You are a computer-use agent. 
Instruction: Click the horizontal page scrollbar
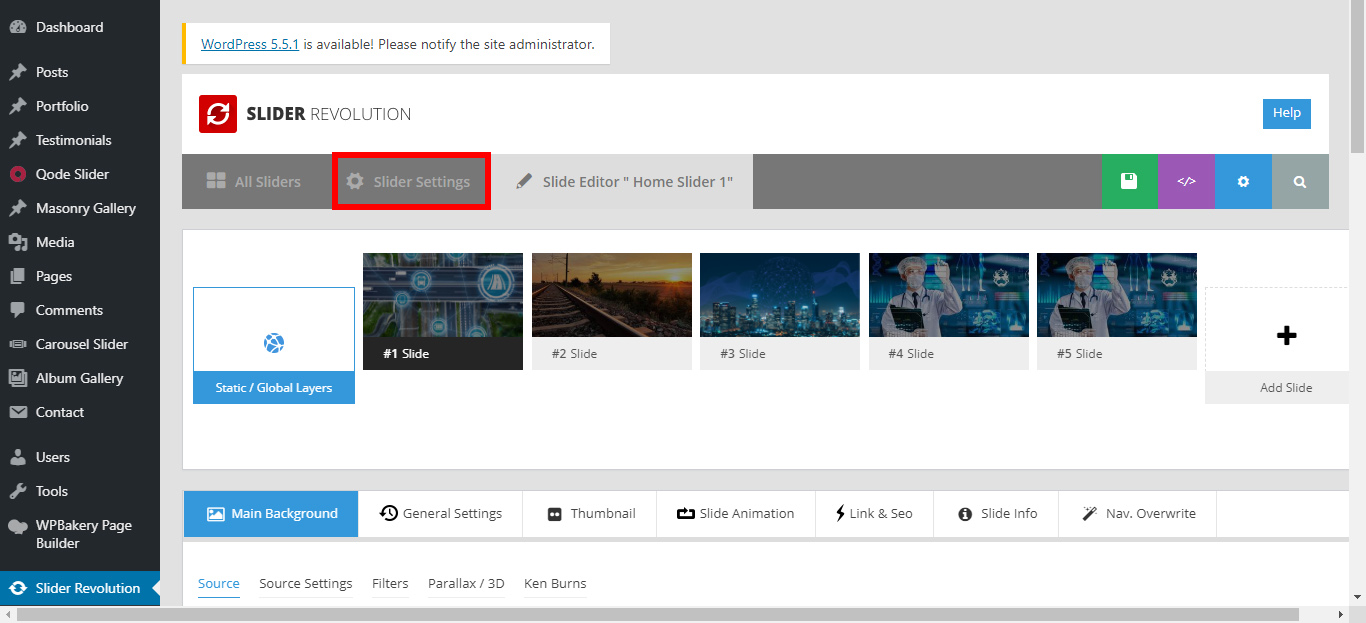(657, 614)
